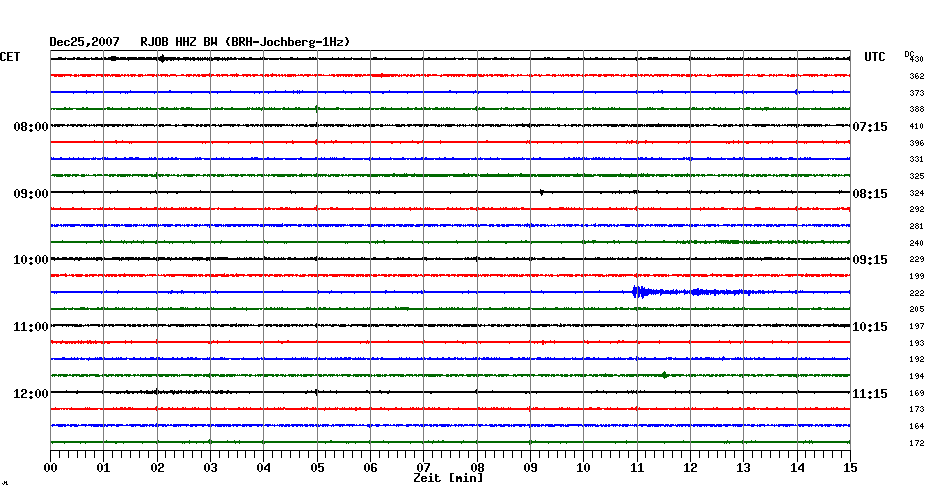
Task: Click the "06" minute tick label
Action: pyautogui.click(x=371, y=468)
